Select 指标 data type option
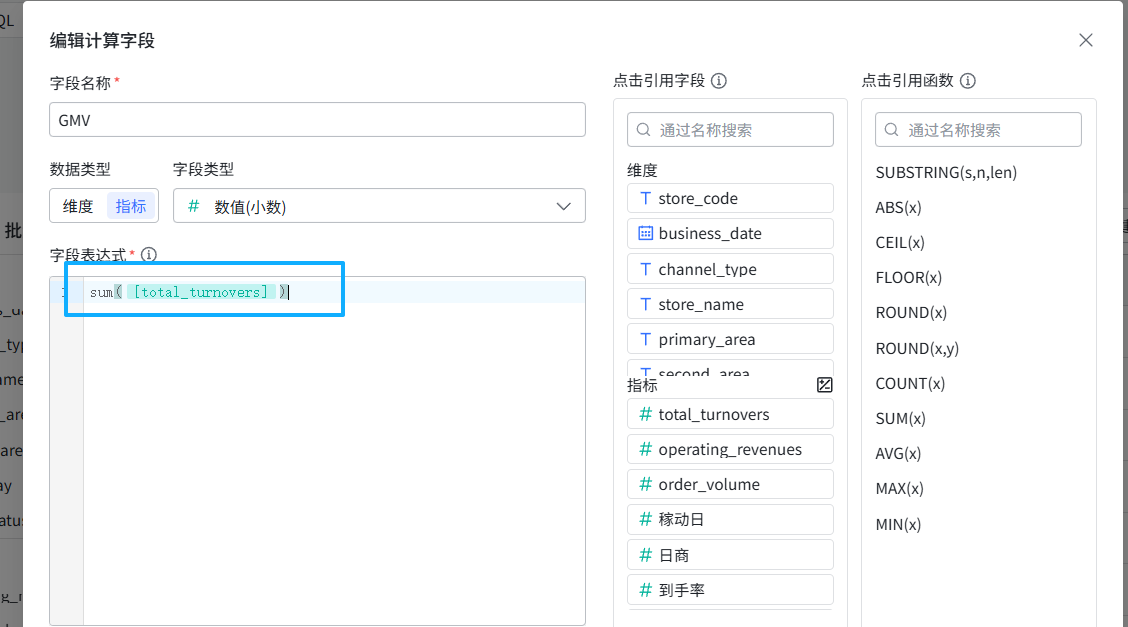Viewport: 1128px width, 627px height. [x=131, y=206]
